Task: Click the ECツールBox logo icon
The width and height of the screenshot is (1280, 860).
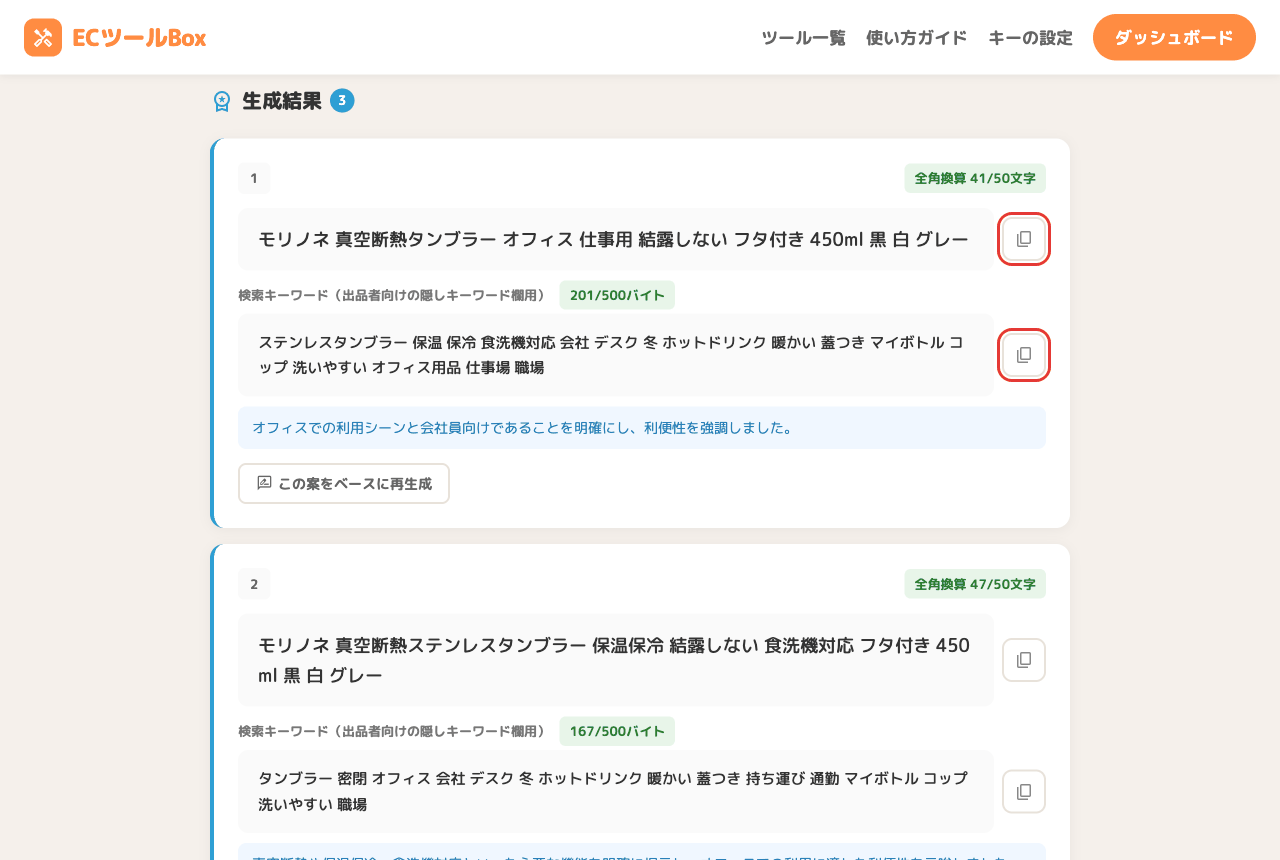Action: click(x=43, y=38)
